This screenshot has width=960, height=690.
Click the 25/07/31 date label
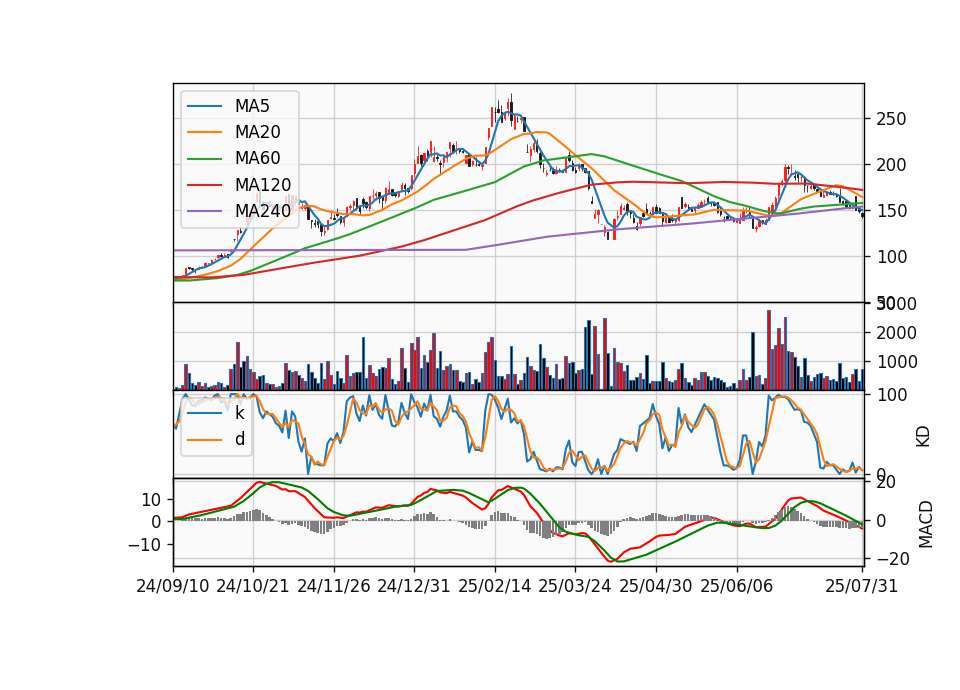[x=861, y=586]
